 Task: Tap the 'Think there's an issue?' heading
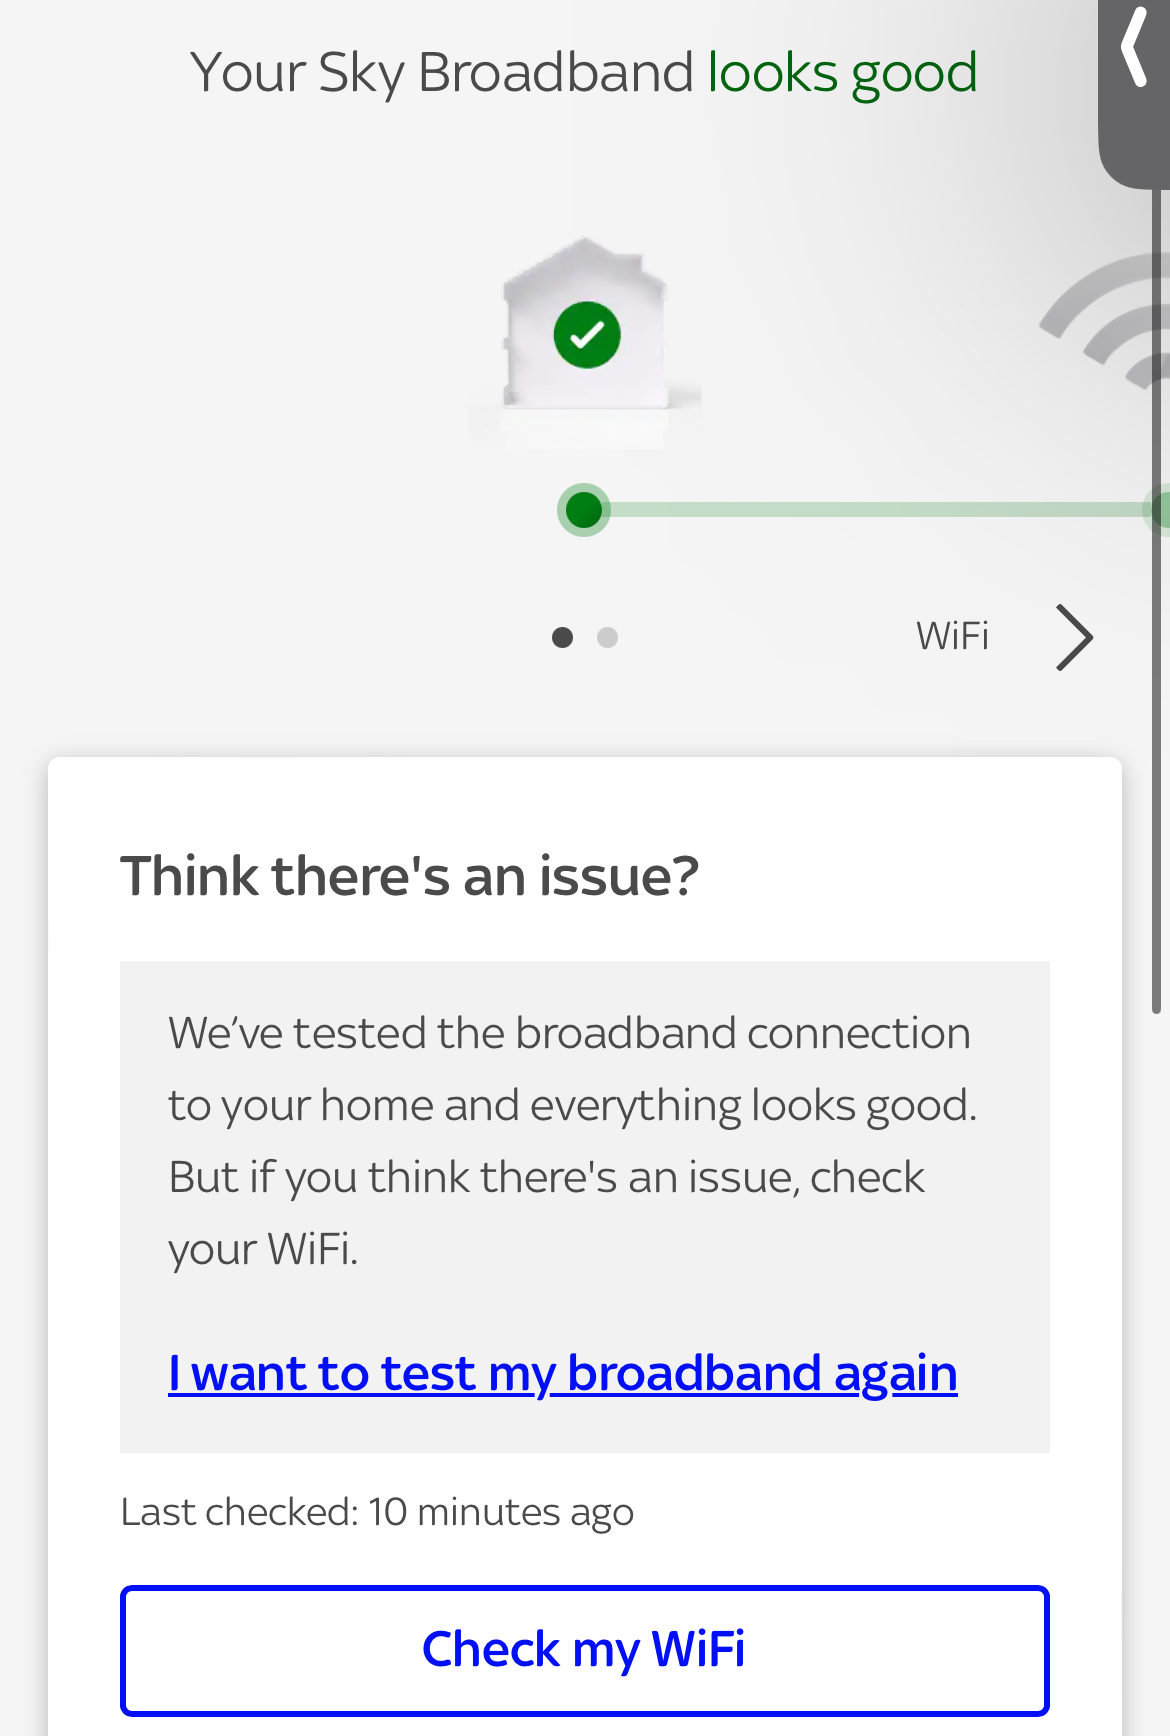(409, 876)
